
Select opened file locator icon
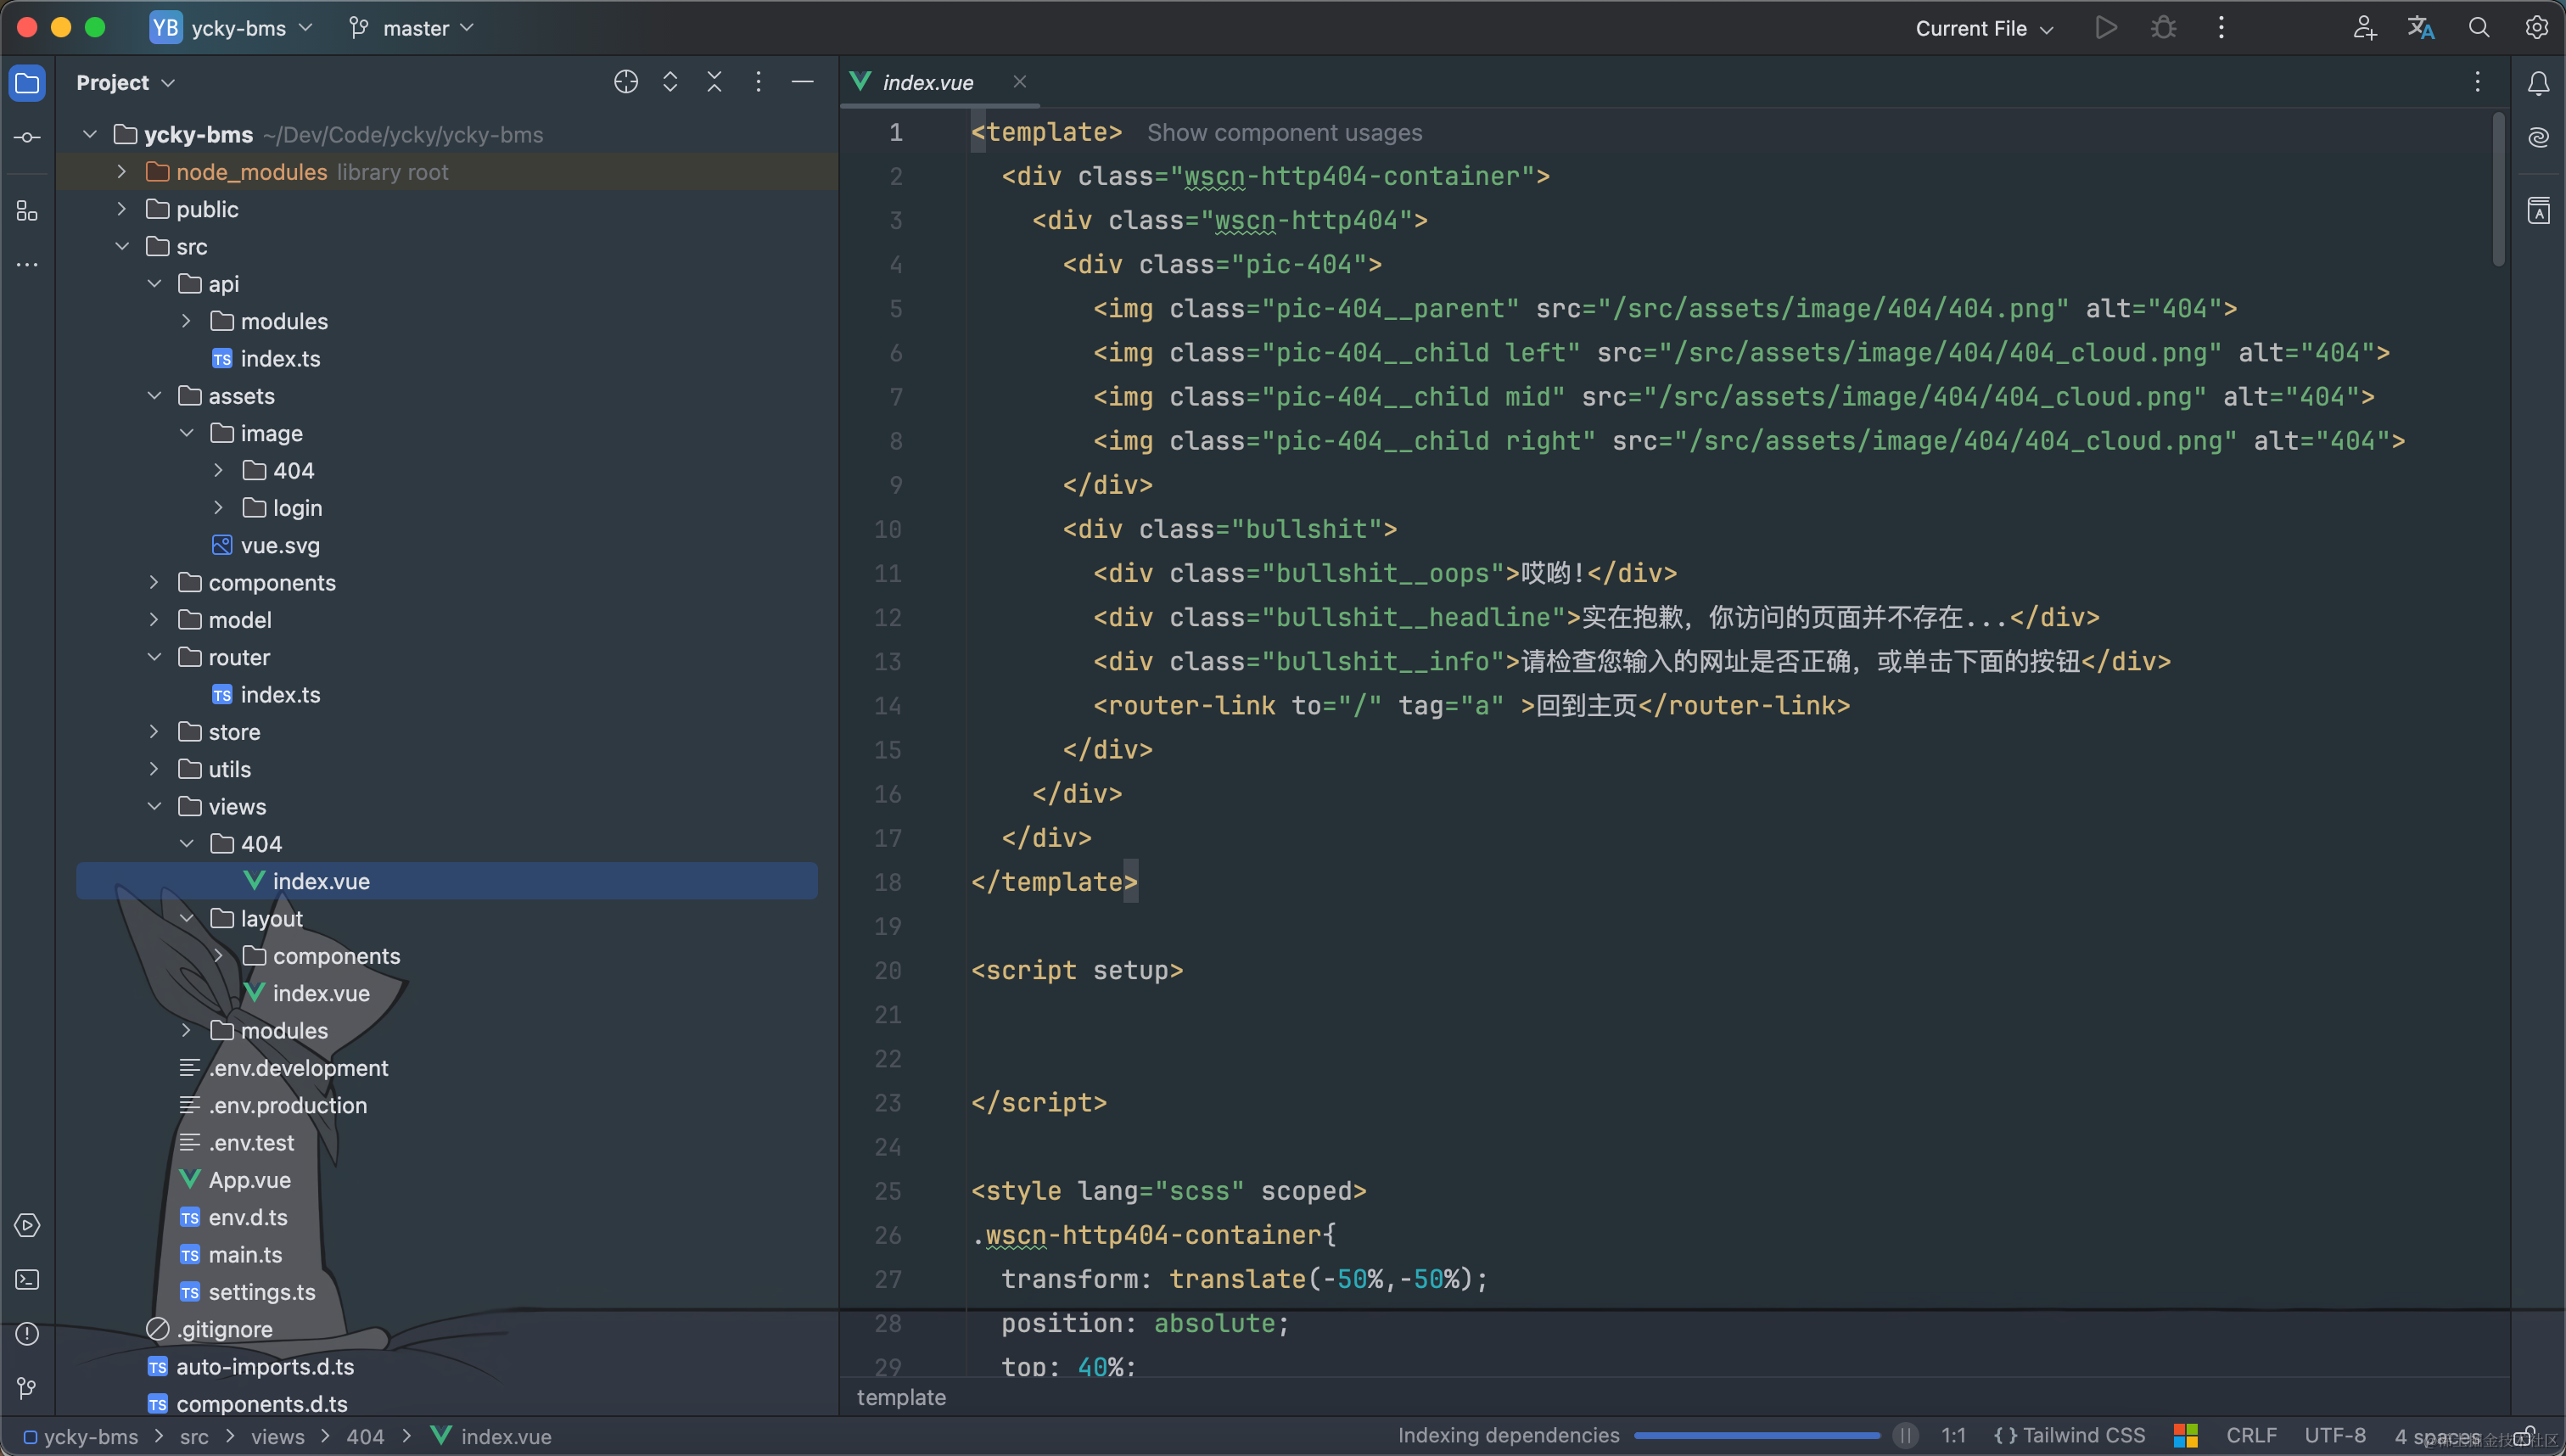(626, 82)
